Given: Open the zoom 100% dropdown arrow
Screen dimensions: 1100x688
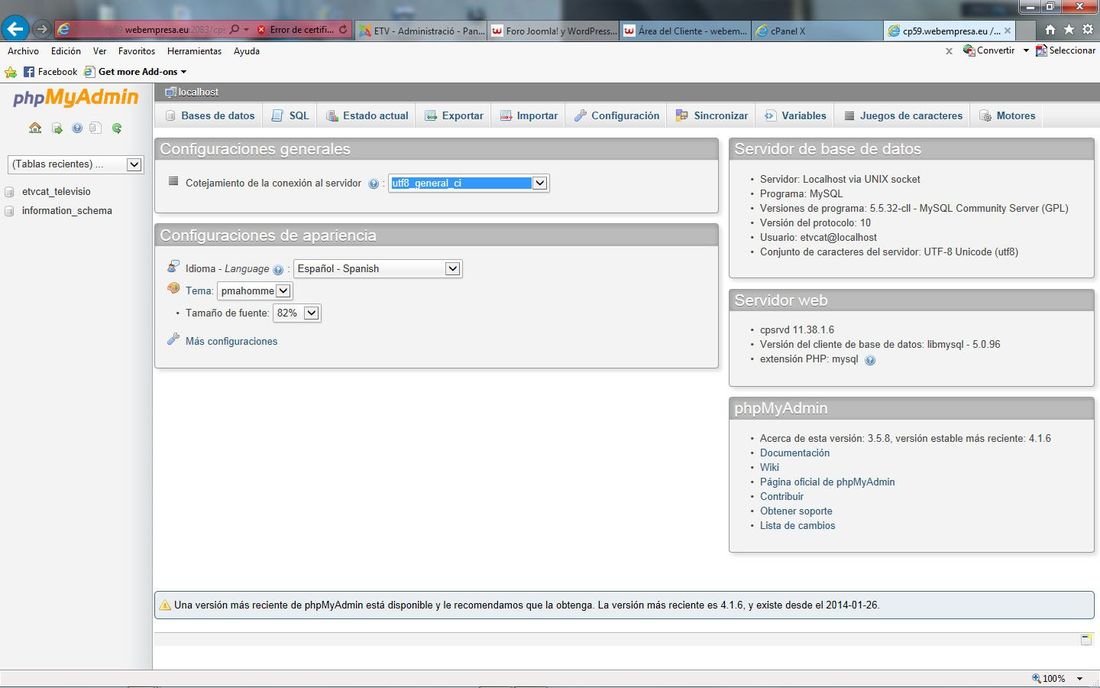Looking at the screenshot, I should [1080, 678].
